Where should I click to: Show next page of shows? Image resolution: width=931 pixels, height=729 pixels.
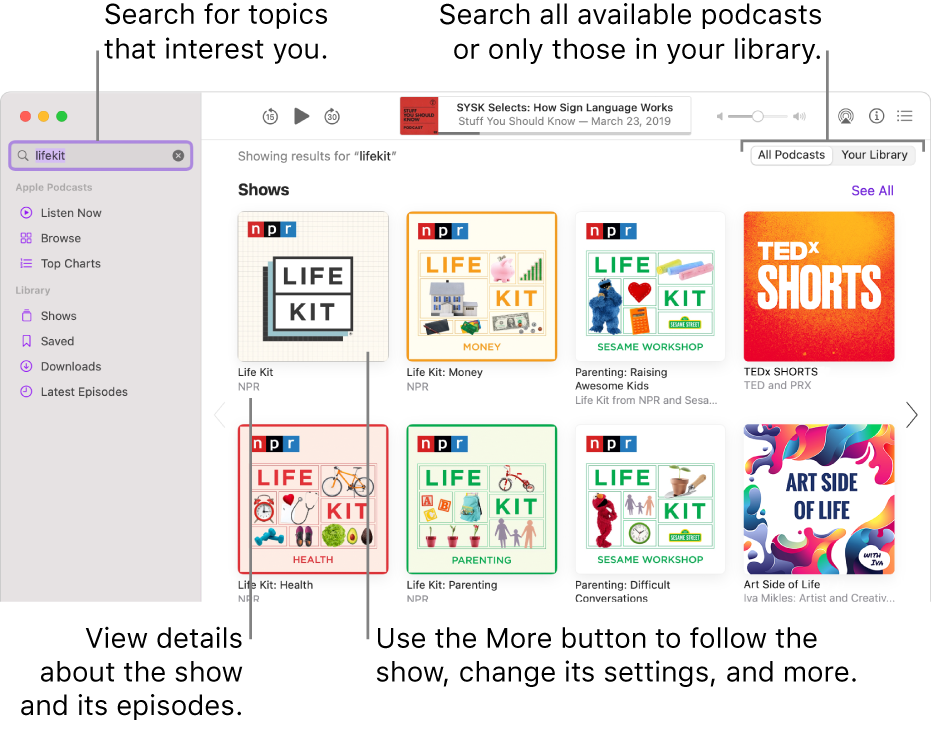pos(911,414)
